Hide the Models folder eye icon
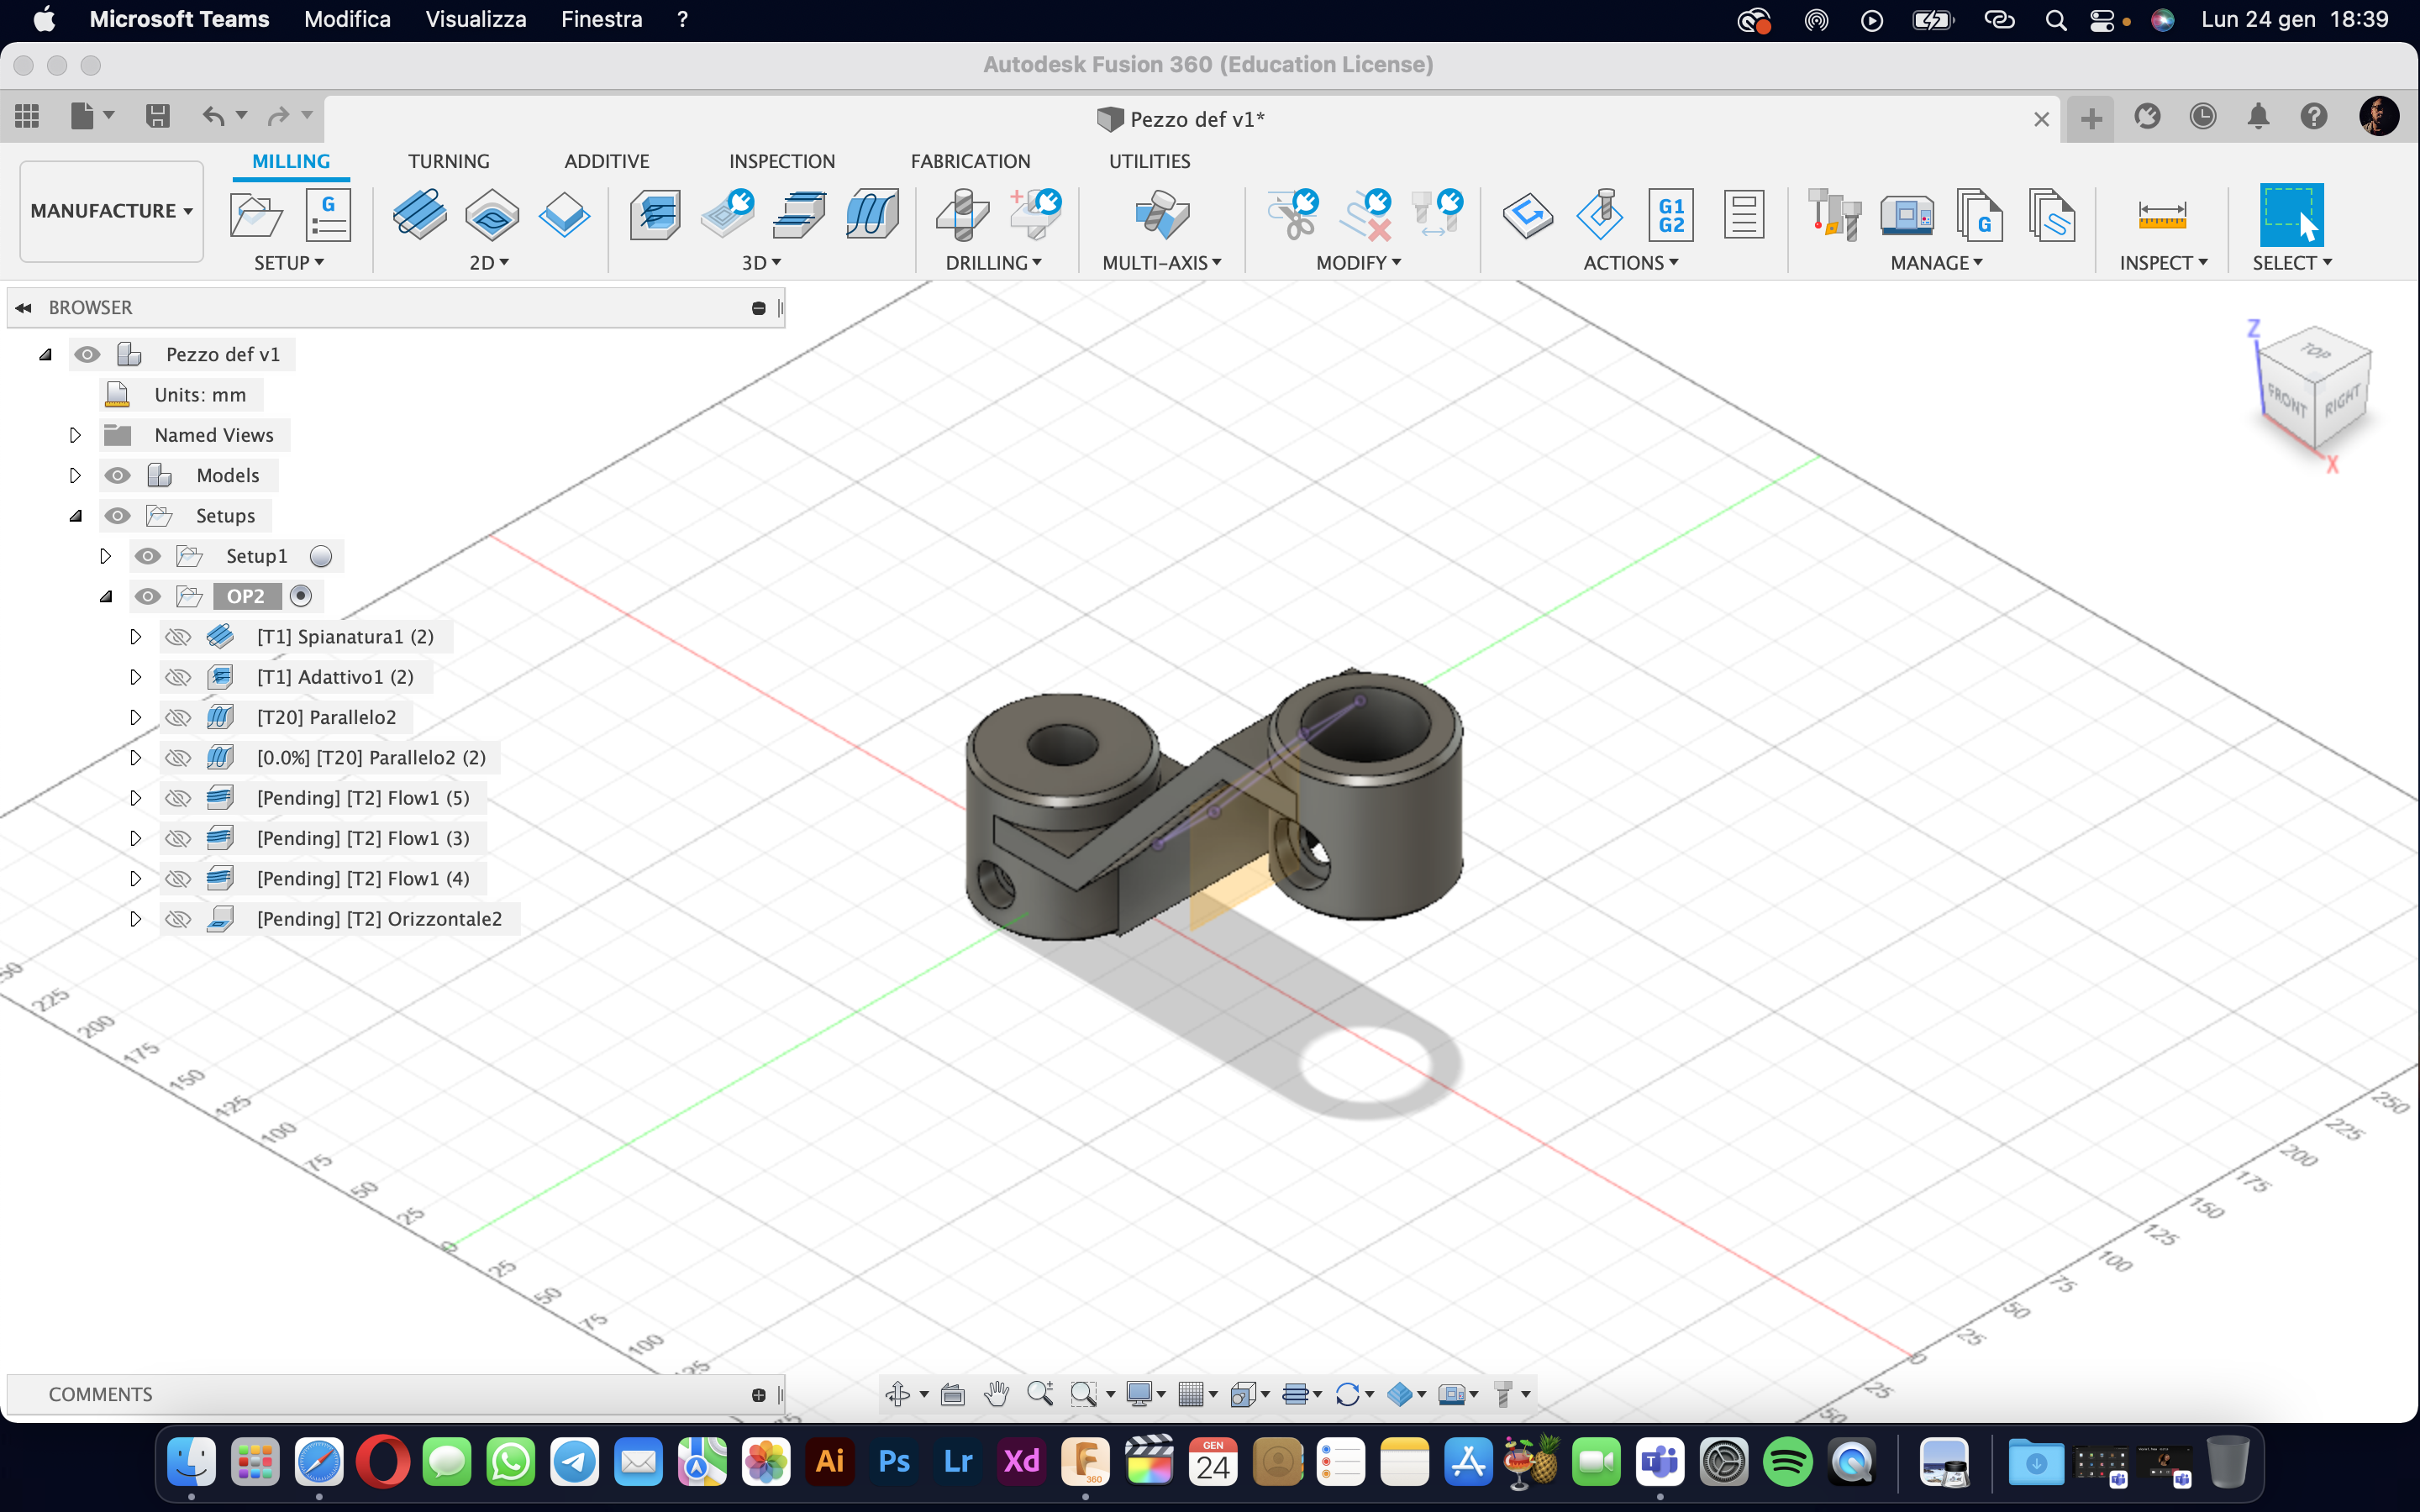 (x=118, y=475)
